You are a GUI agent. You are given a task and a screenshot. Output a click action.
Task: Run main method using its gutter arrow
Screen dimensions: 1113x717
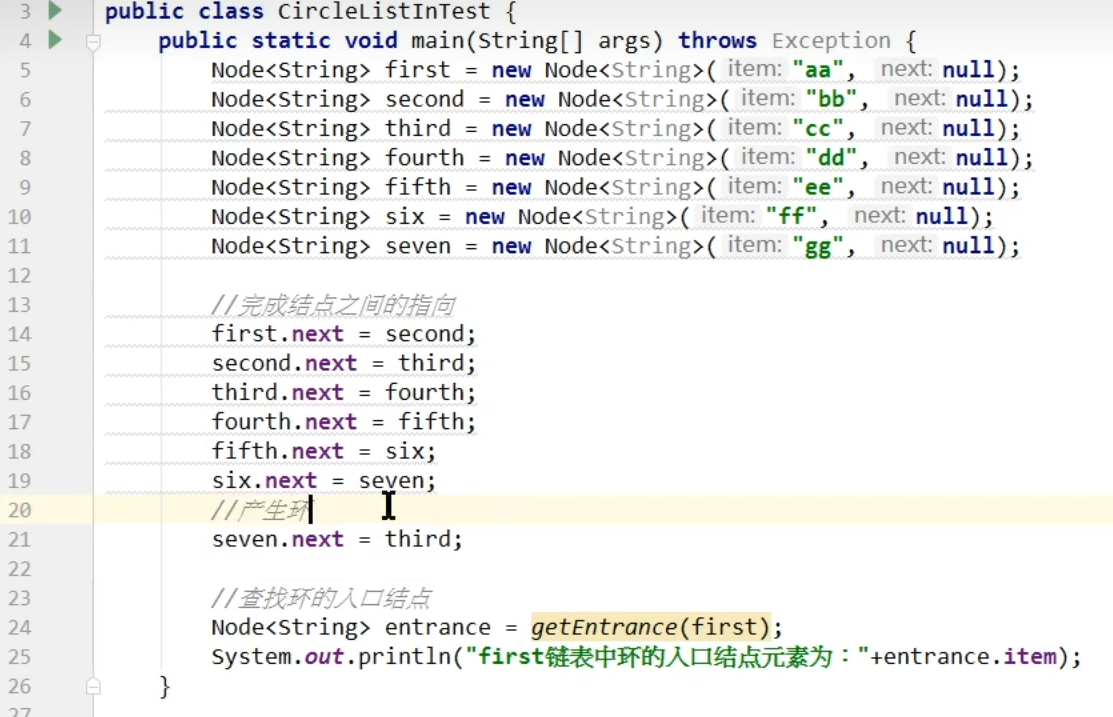click(55, 40)
